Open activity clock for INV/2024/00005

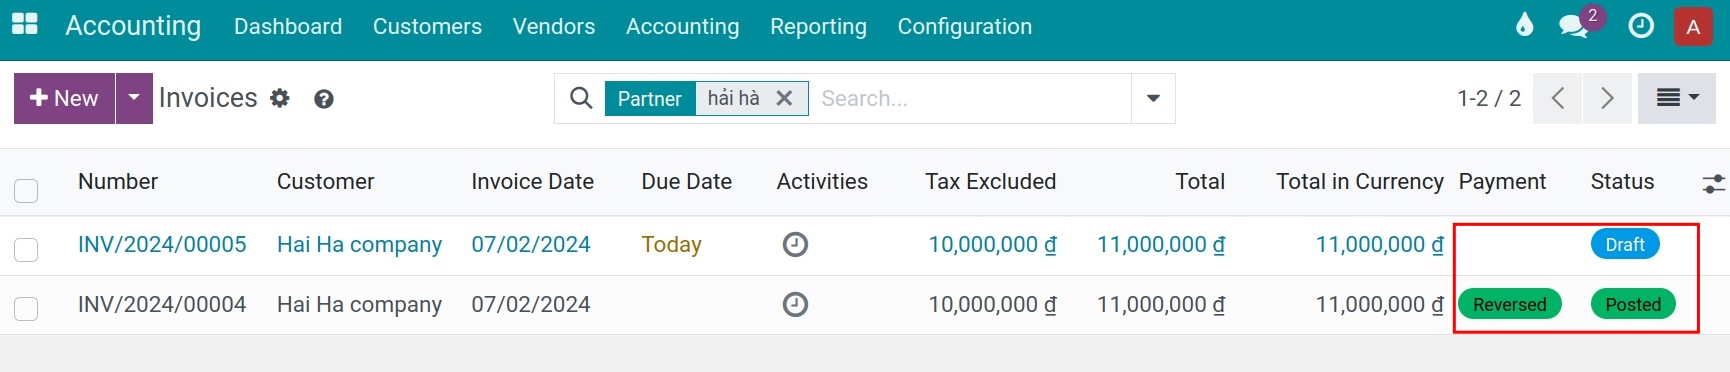pos(795,244)
